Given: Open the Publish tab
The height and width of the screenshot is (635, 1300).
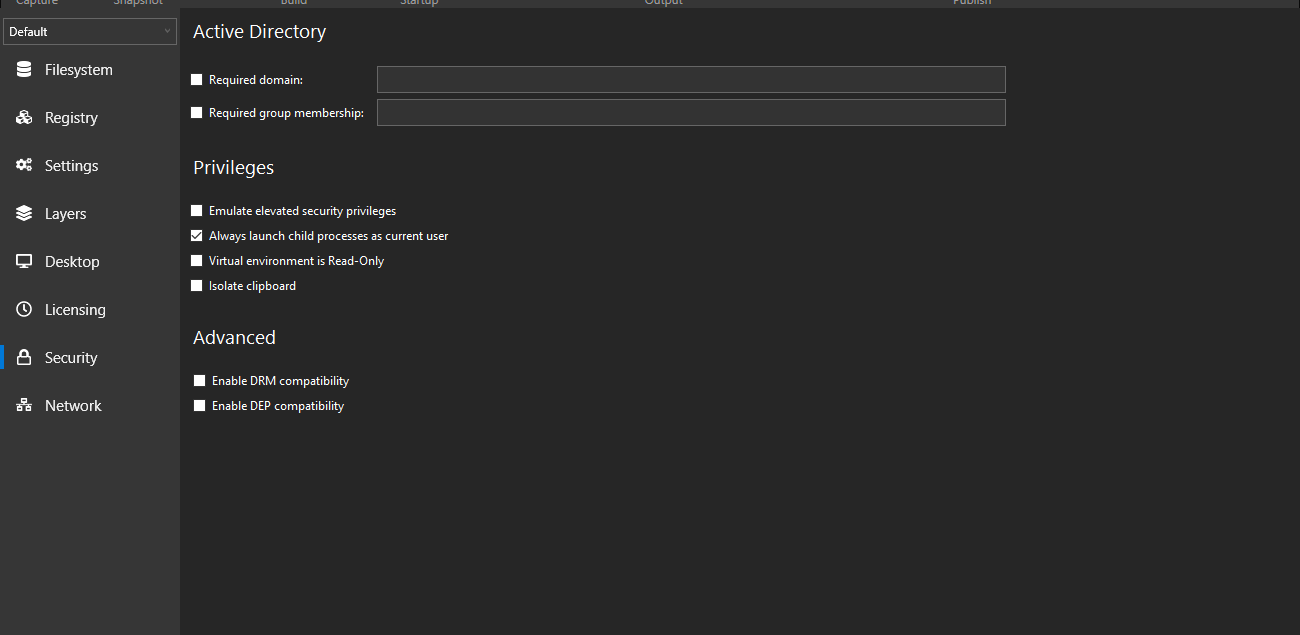Looking at the screenshot, I should click(972, 3).
